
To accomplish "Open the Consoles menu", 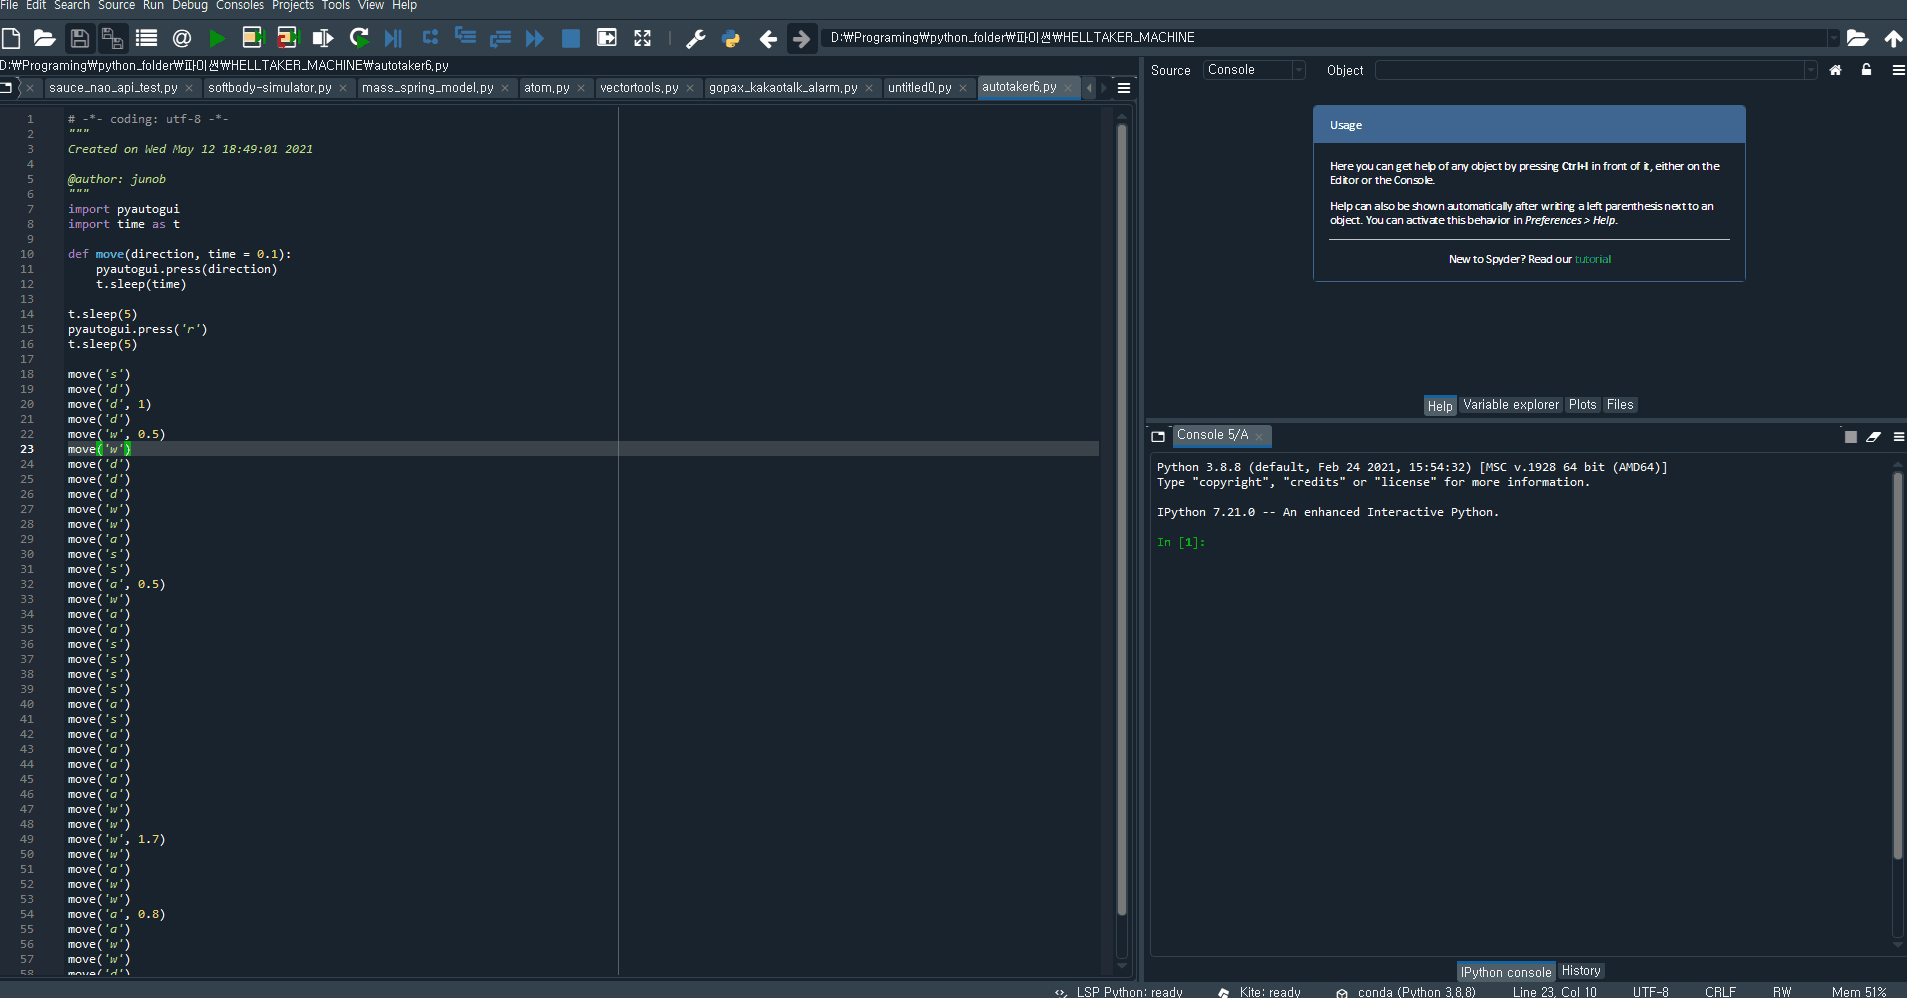I will tap(240, 6).
